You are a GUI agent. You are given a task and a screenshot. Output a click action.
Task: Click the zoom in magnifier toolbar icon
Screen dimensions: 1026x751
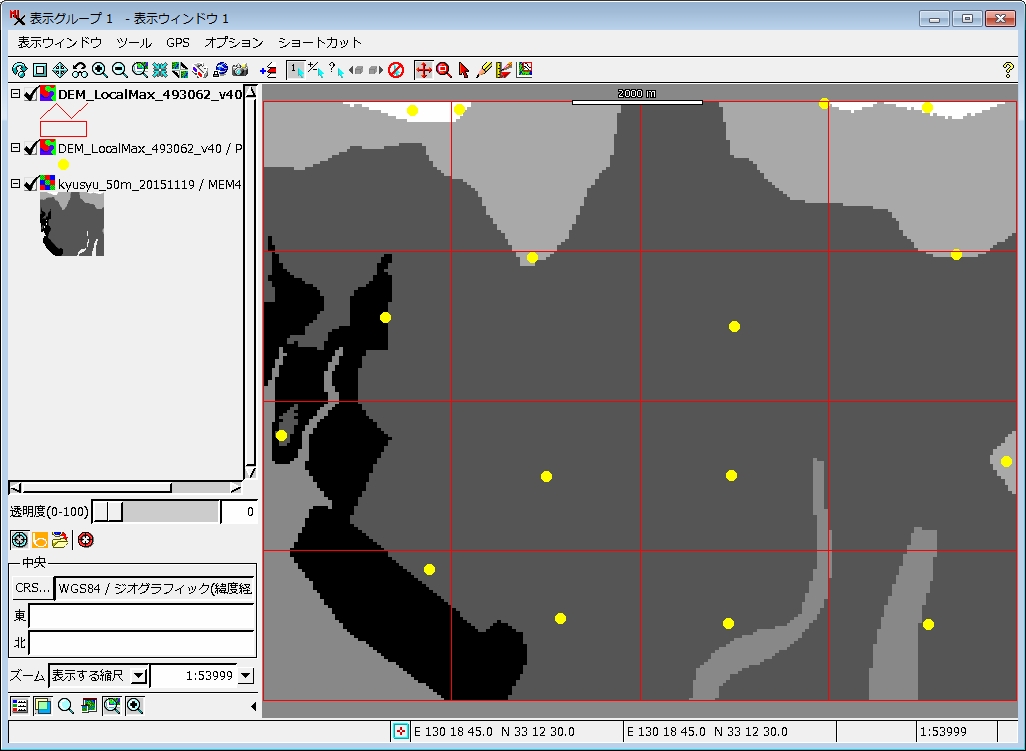[x=100, y=70]
